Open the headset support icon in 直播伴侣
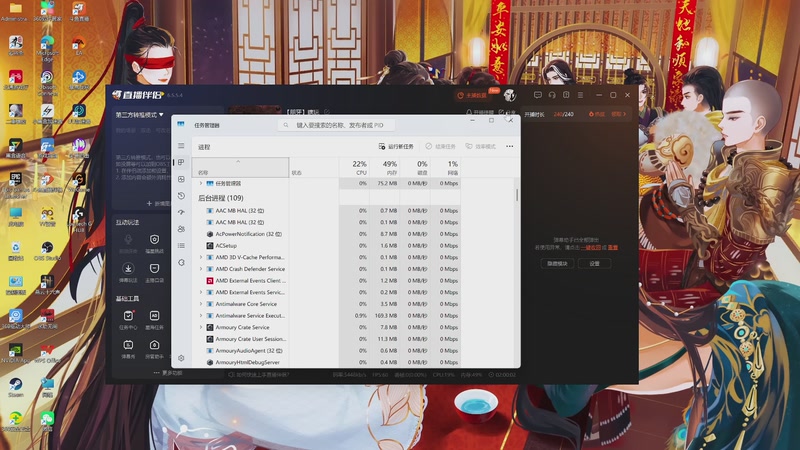 coord(552,95)
